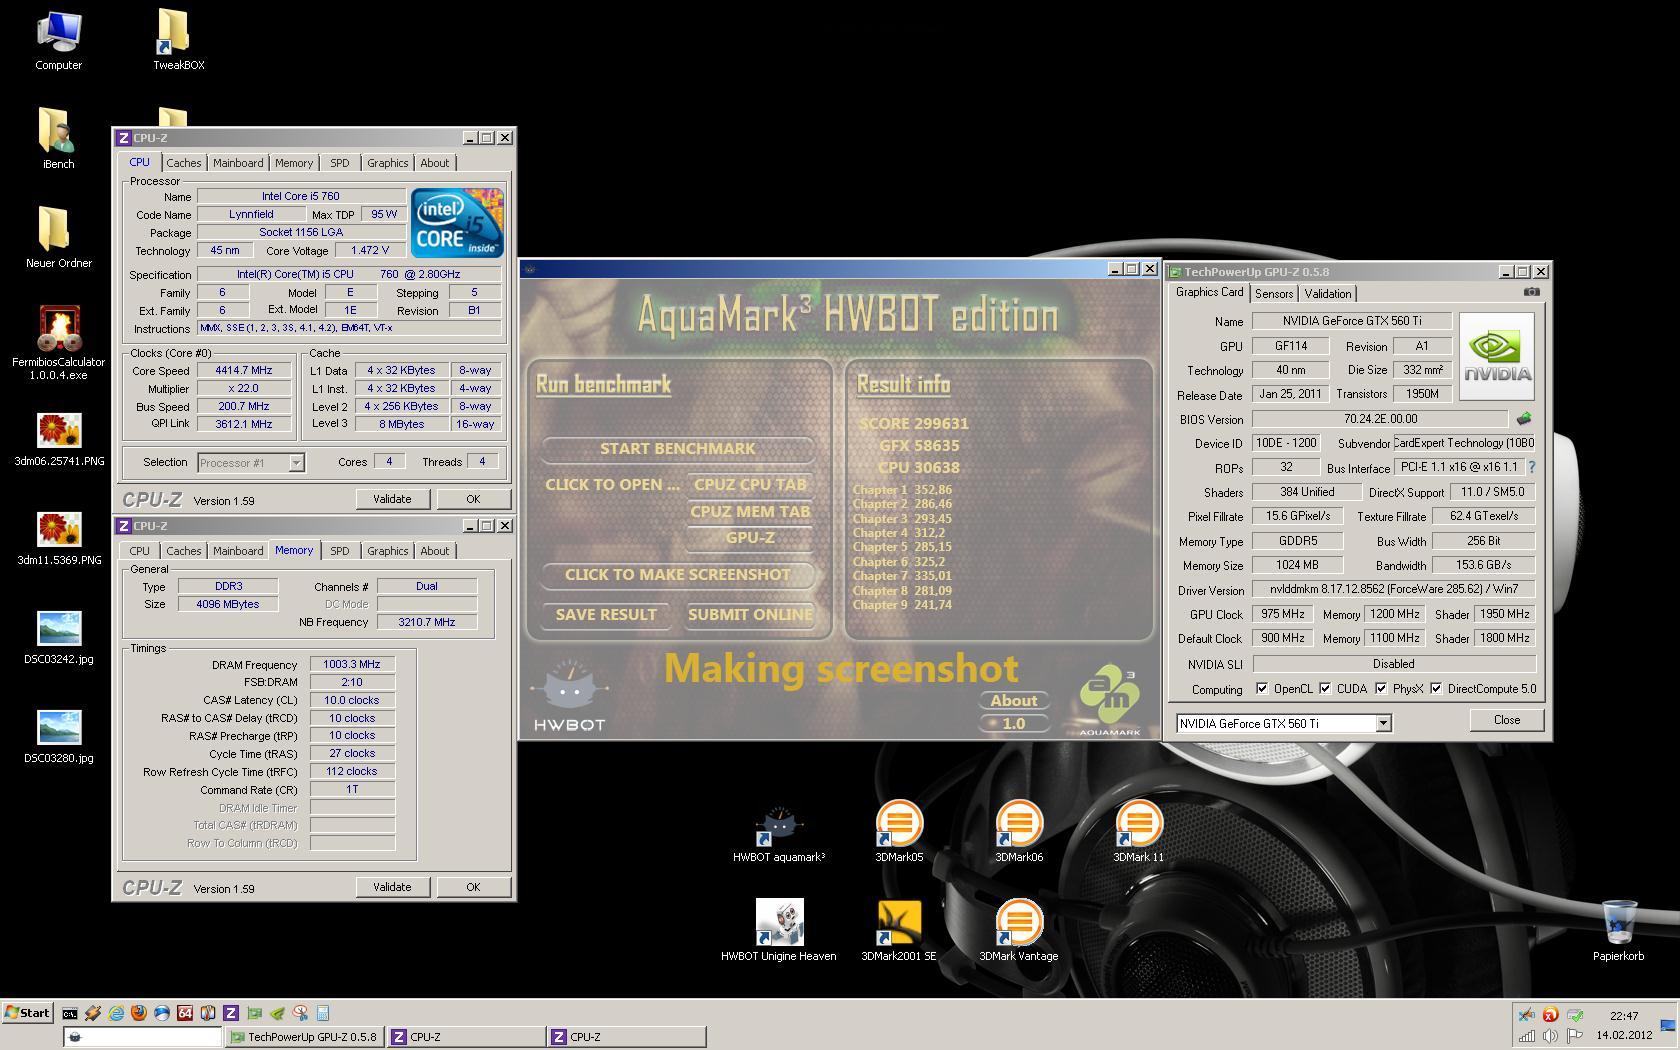Launch 3DMark05 desktop shortcut
This screenshot has width=1680, height=1050.
tap(899, 832)
